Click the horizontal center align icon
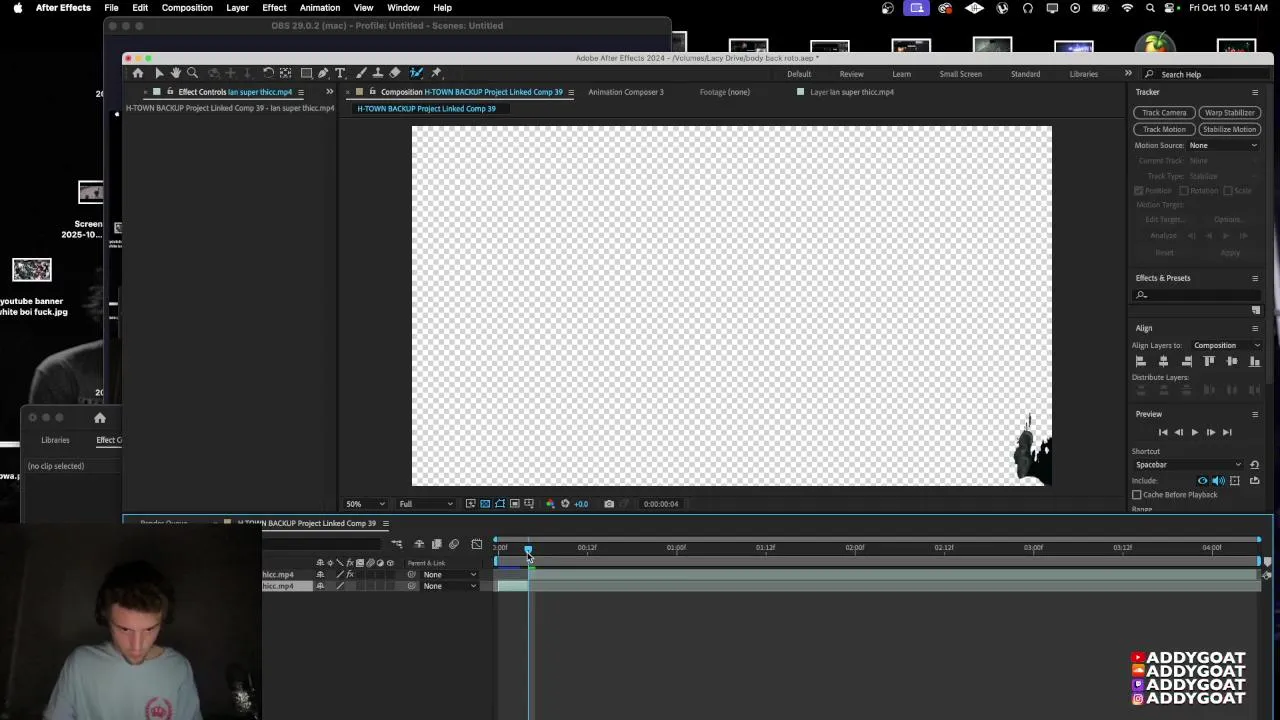Screen dimensions: 1280x720 coord(1163,361)
